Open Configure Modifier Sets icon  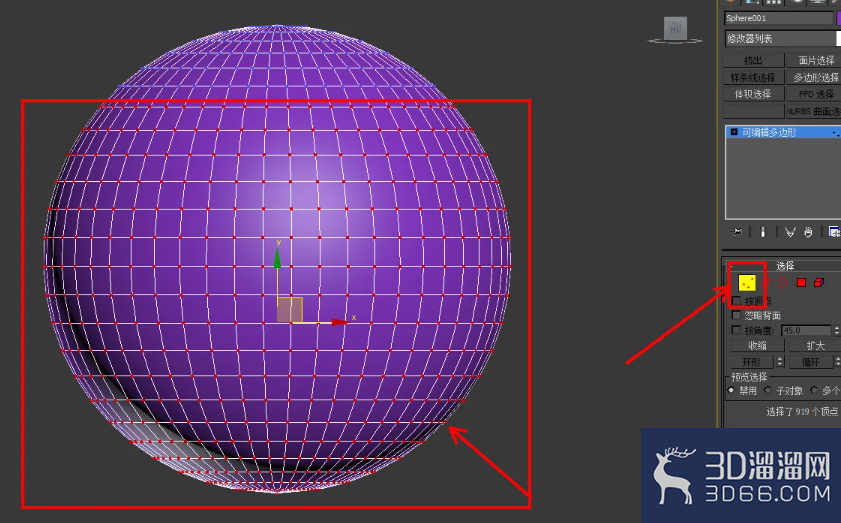click(834, 232)
